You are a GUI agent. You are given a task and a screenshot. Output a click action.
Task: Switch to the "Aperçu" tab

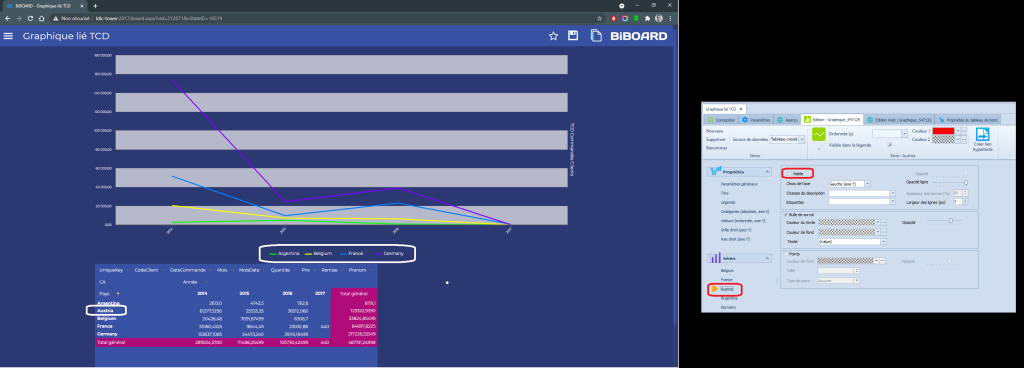[x=788, y=120]
